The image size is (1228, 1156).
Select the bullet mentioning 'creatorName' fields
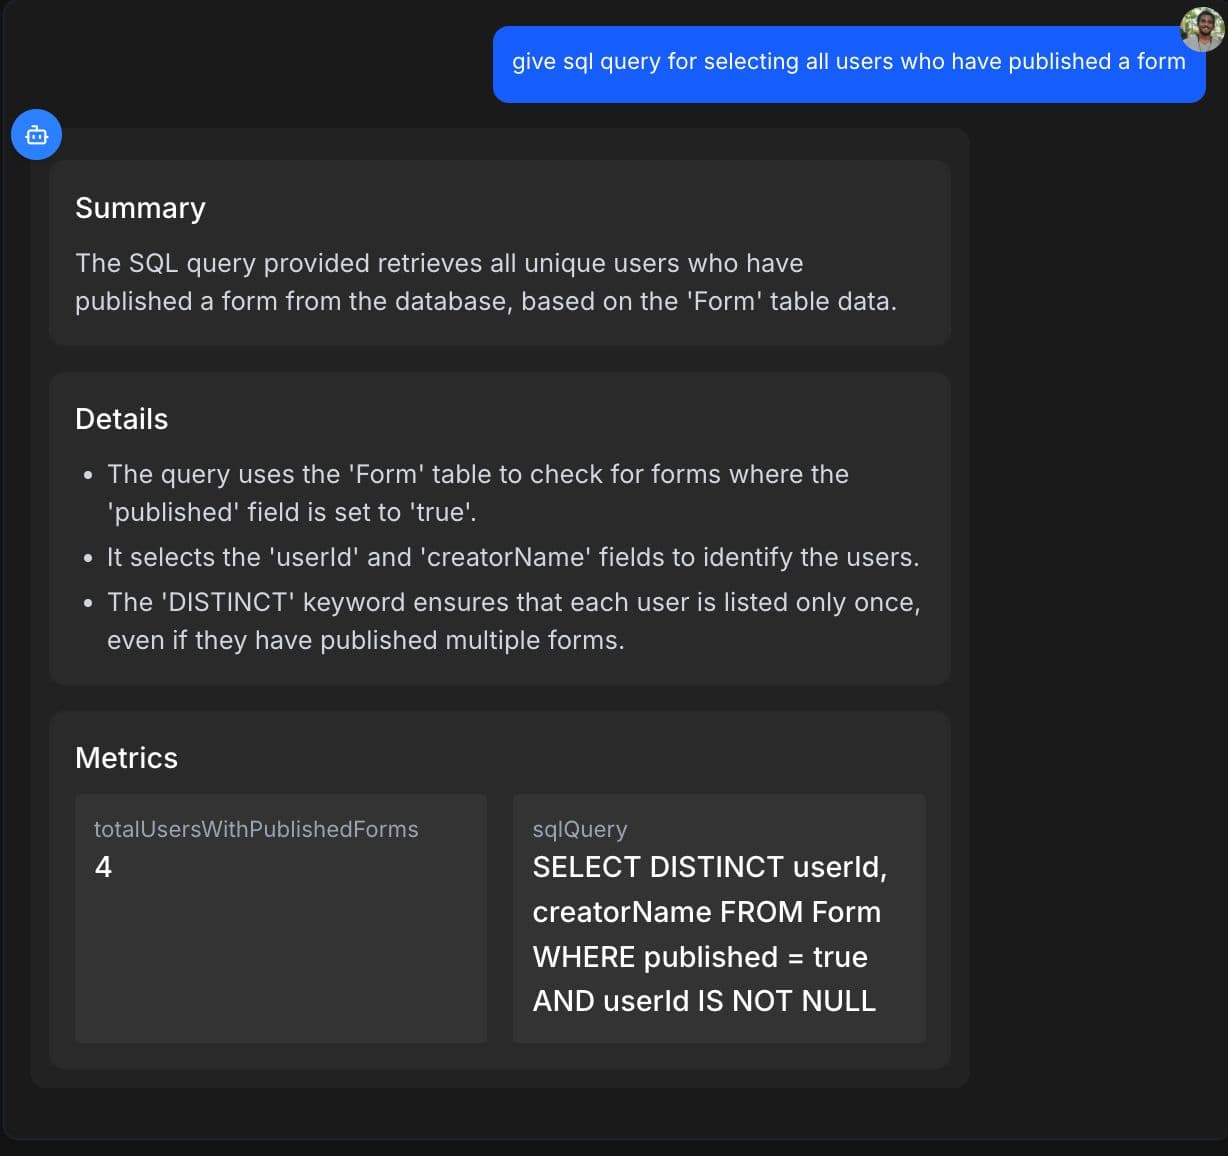coord(512,557)
